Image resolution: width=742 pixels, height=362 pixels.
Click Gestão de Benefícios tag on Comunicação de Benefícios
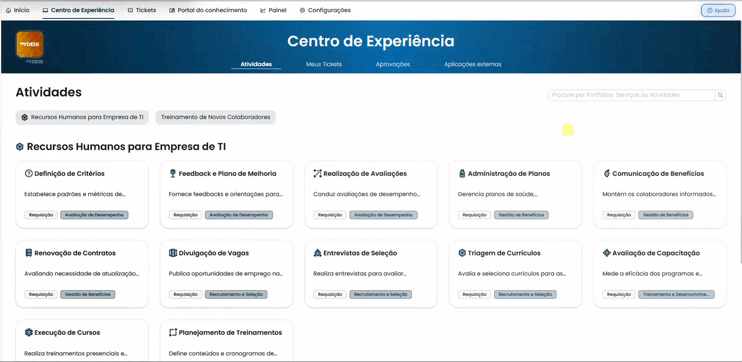point(666,215)
